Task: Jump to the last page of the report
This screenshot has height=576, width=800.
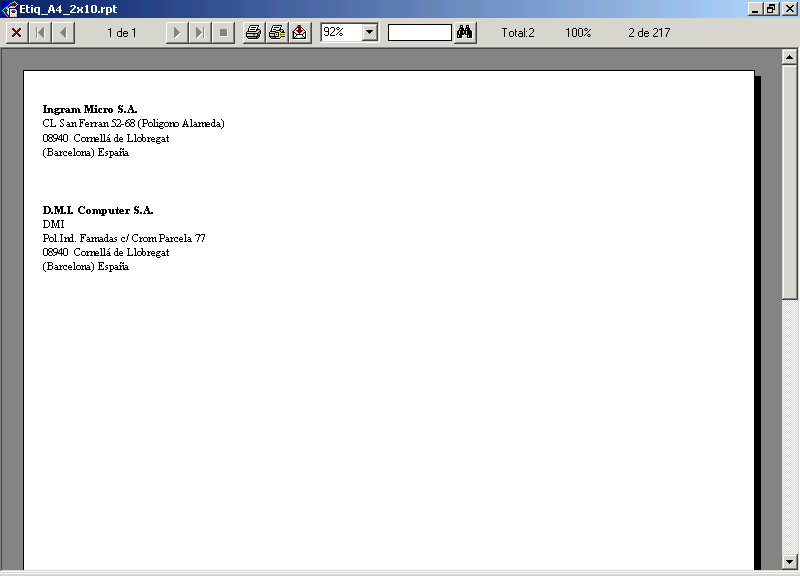Action: pyautogui.click(x=200, y=33)
